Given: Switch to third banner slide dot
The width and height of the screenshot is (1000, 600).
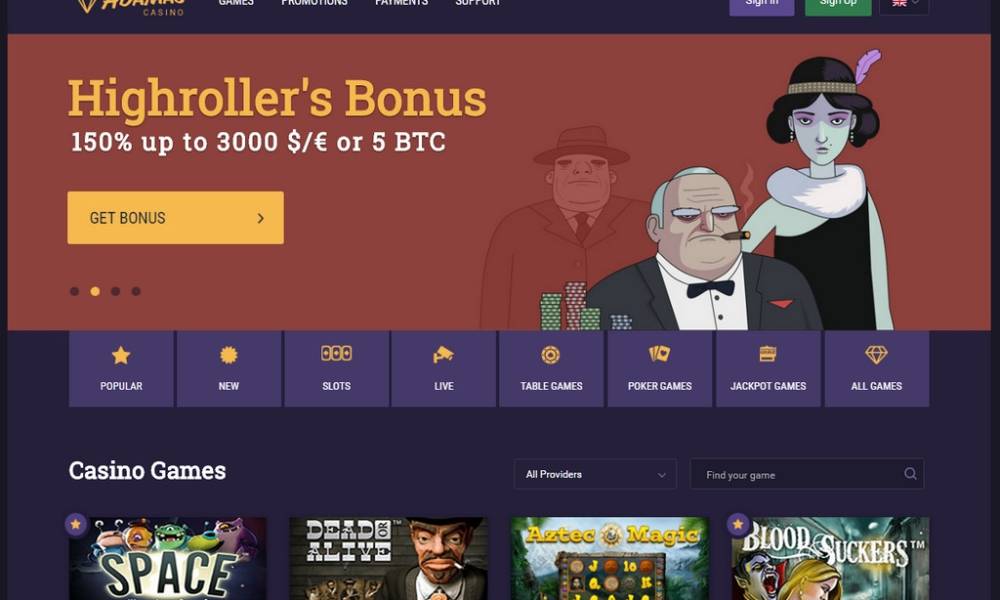Looking at the screenshot, I should (x=115, y=291).
